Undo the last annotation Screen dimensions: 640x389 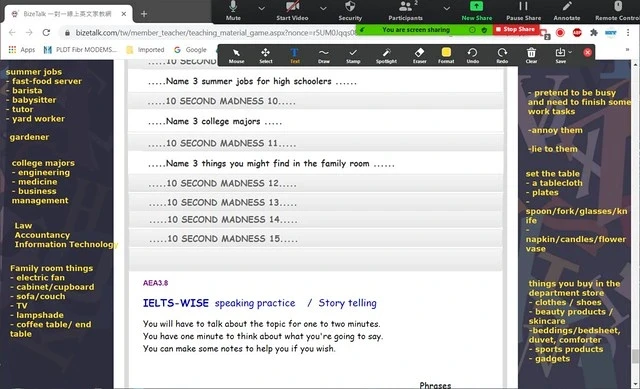[473, 56]
